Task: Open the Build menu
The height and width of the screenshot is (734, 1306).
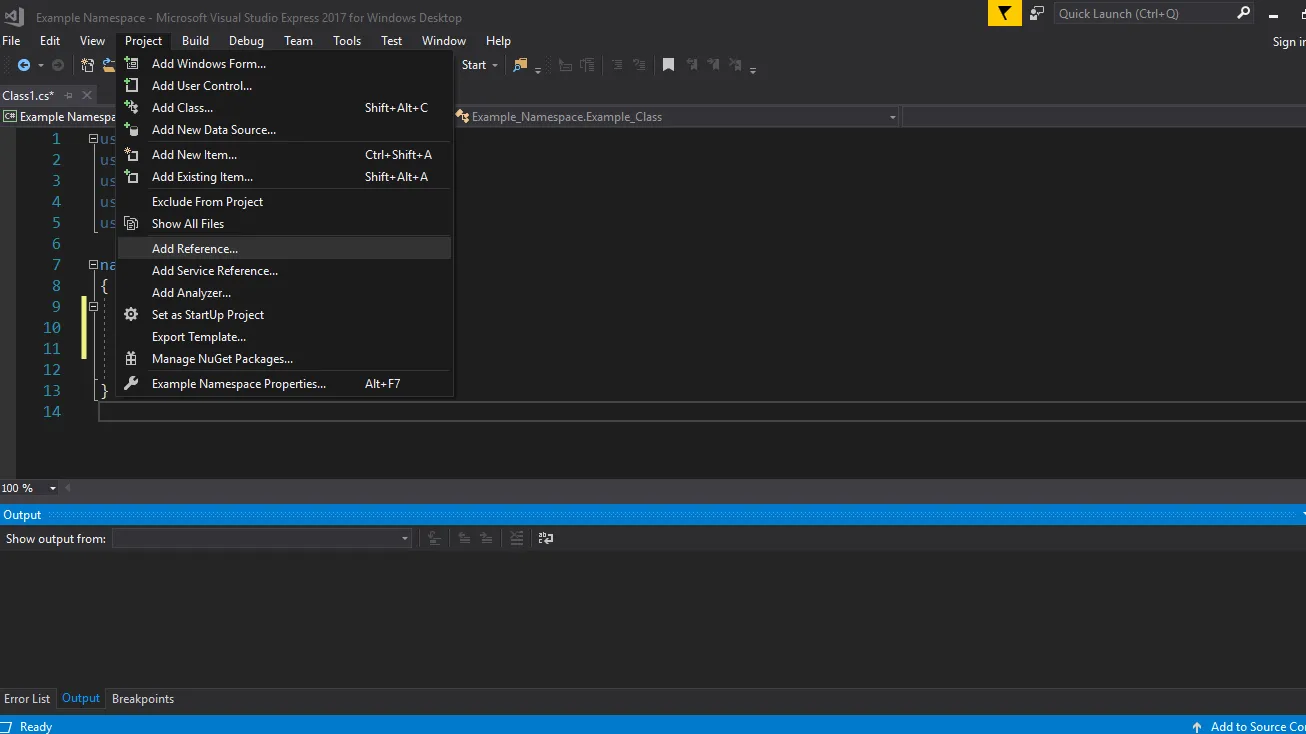Action: click(195, 41)
